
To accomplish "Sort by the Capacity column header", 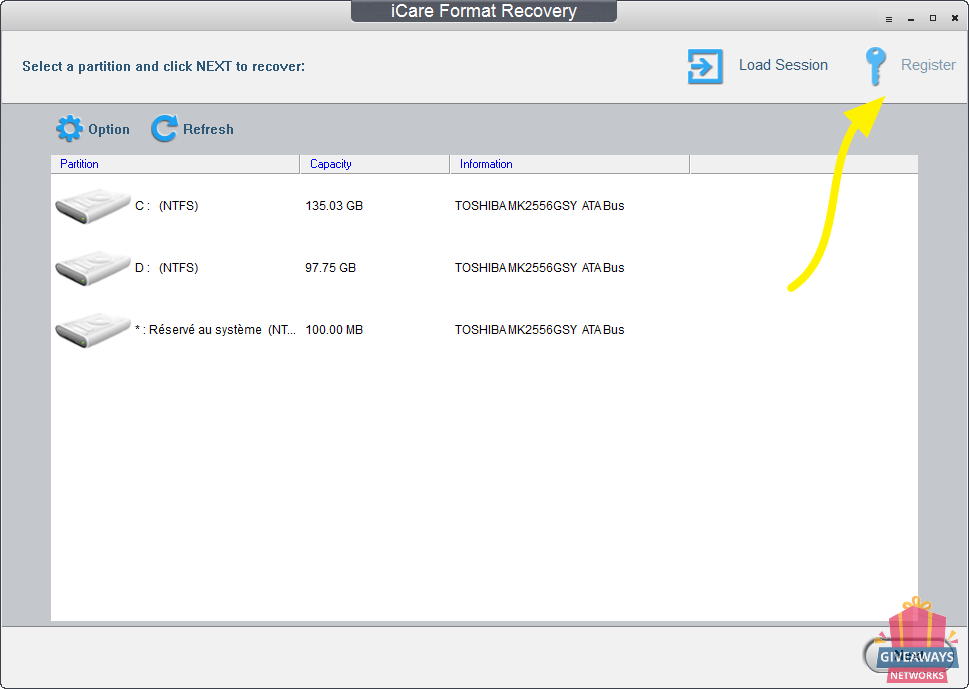I will tap(374, 164).
